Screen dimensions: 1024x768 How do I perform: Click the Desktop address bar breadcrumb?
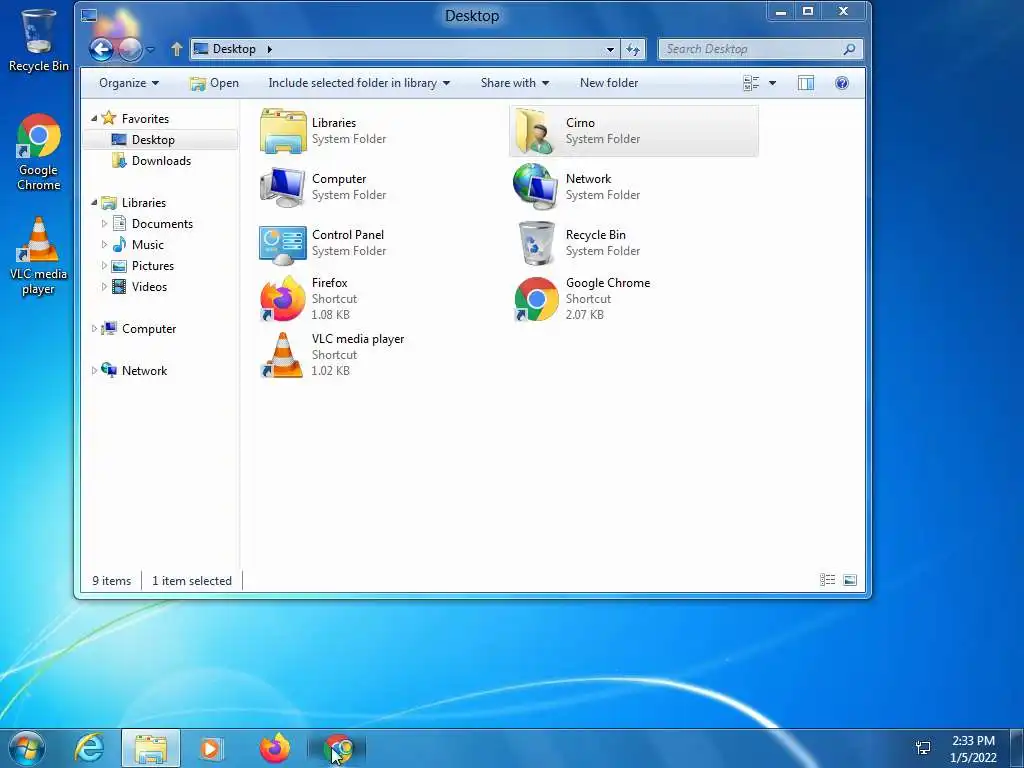pyautogui.click(x=234, y=49)
